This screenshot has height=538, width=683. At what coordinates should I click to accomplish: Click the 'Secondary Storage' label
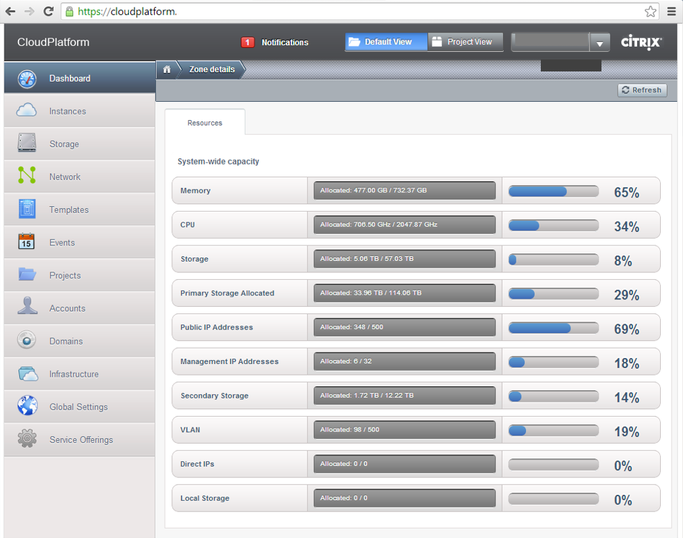tap(214, 396)
